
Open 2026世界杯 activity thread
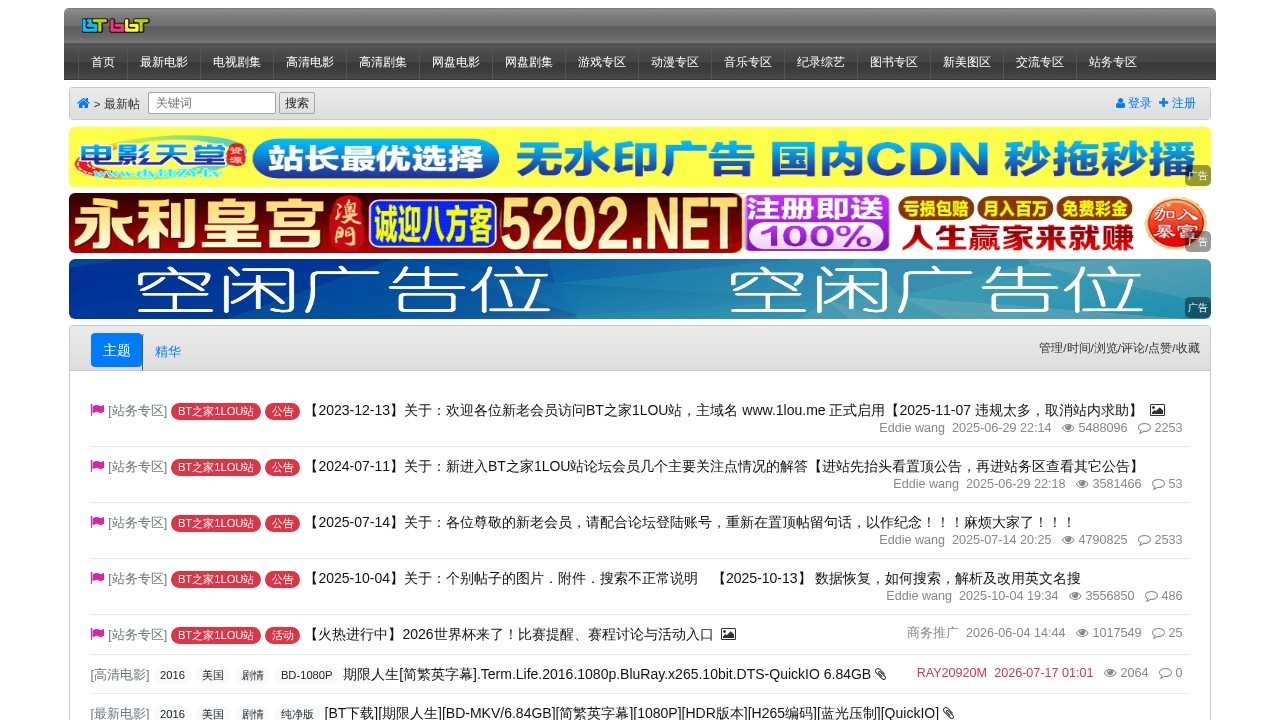(x=509, y=634)
